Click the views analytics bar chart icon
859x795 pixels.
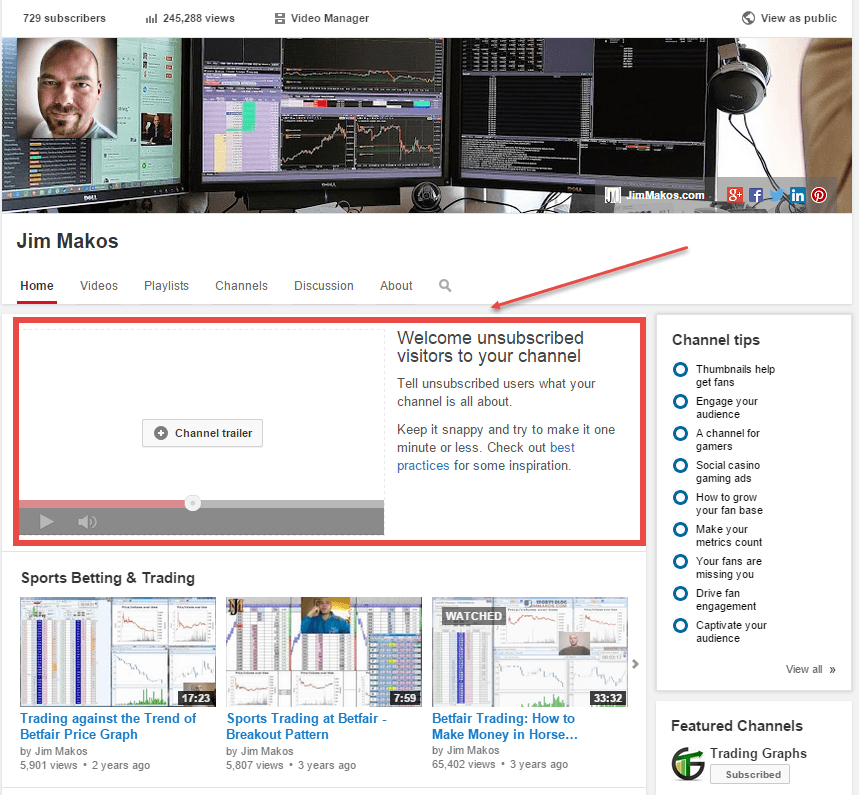151,19
